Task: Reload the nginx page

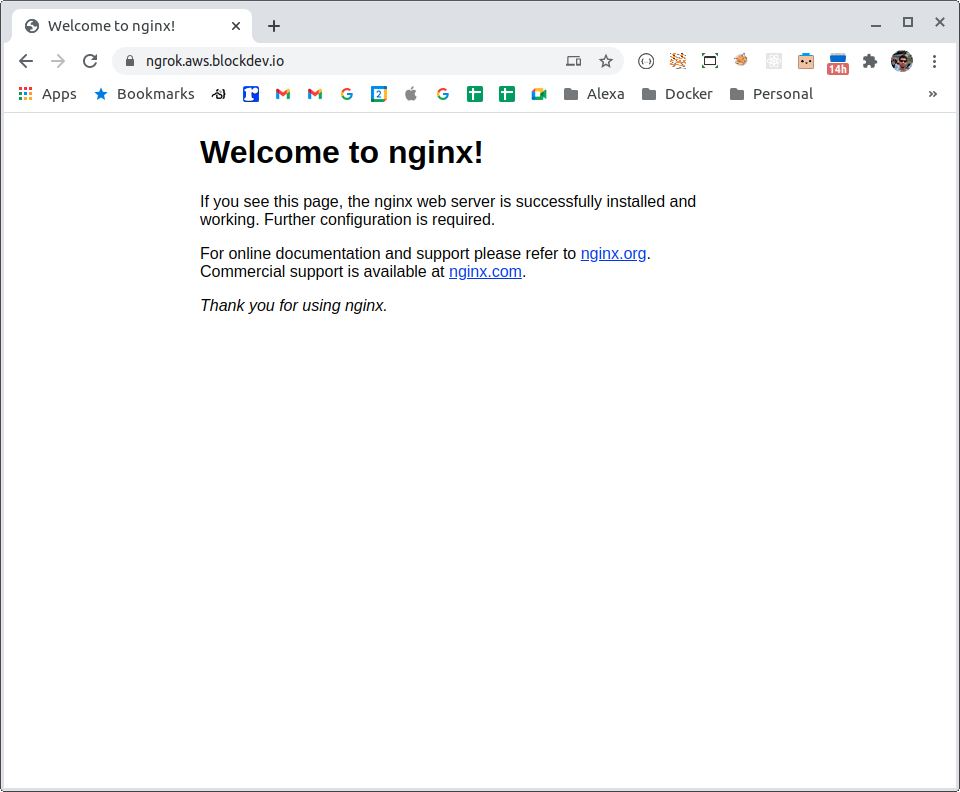Action: tap(90, 61)
